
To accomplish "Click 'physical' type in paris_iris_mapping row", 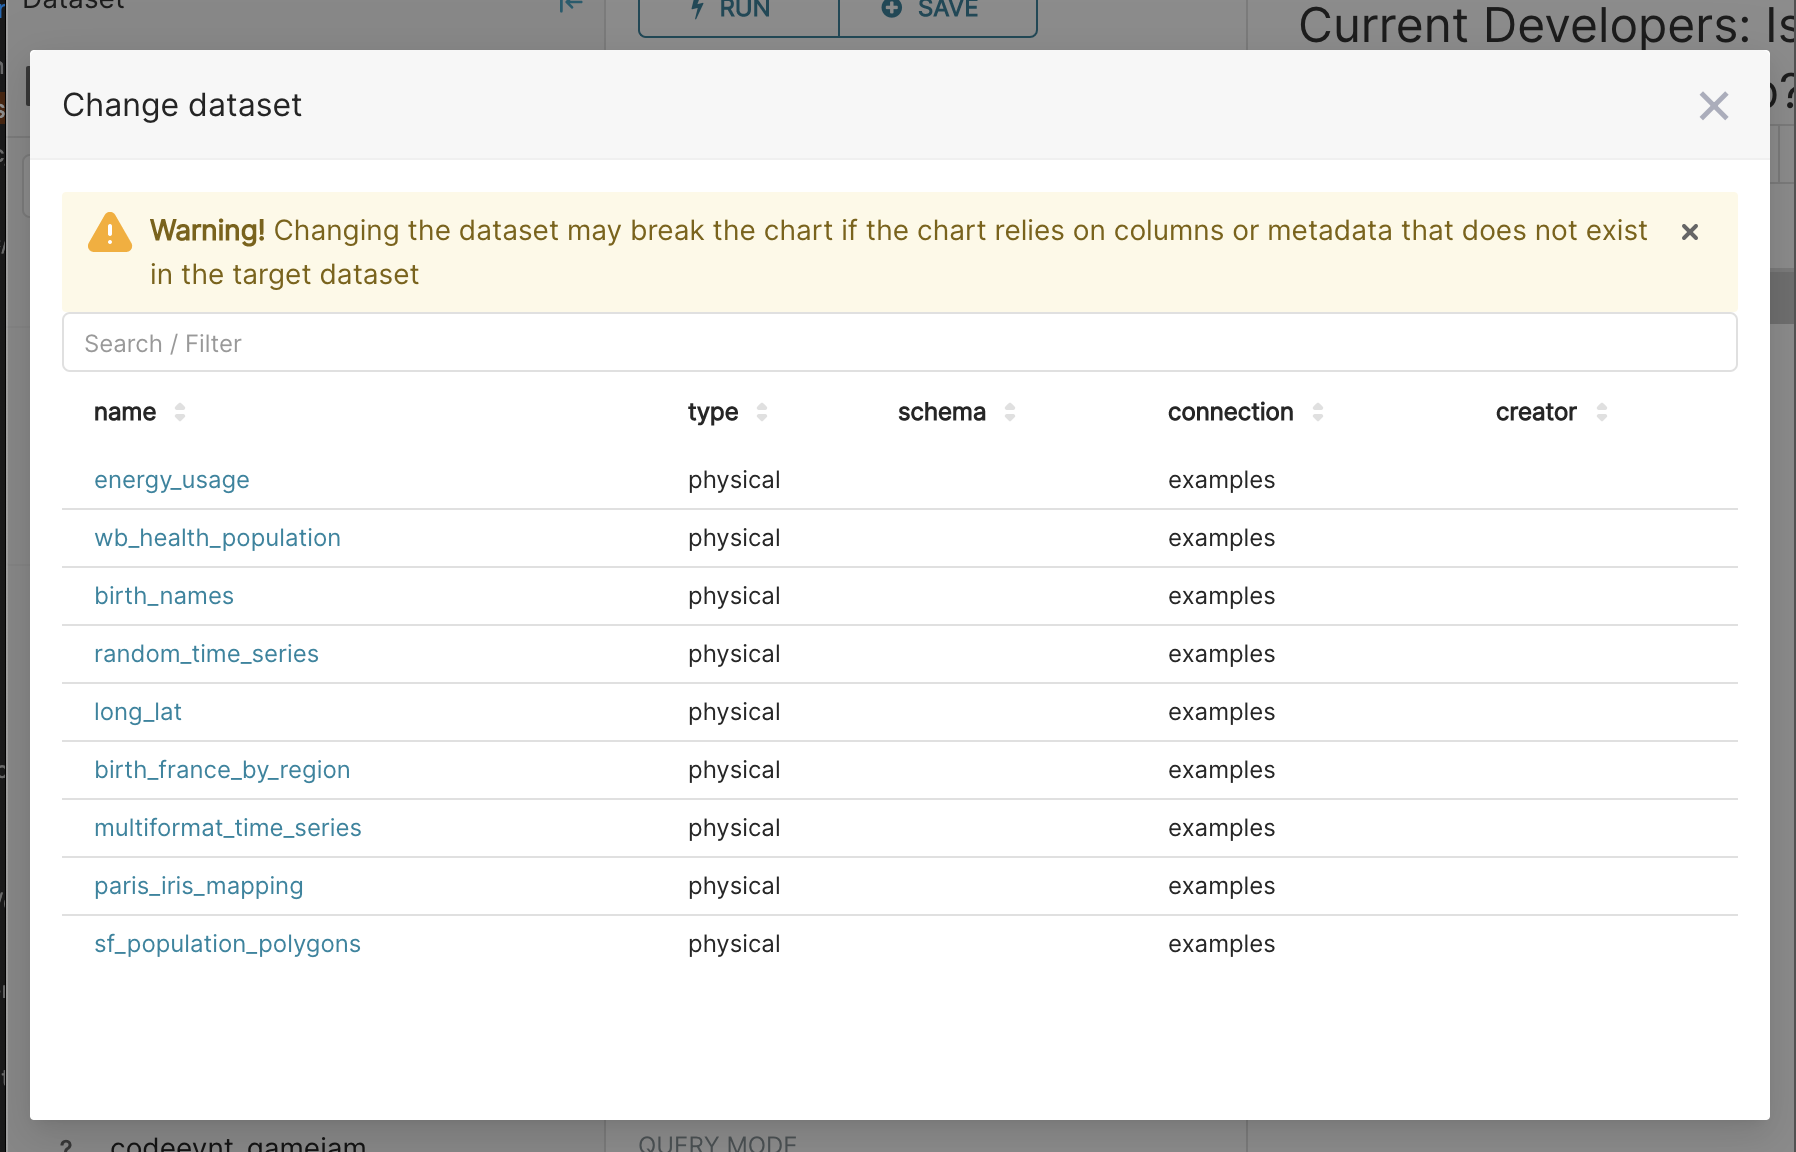I will pyautogui.click(x=734, y=886).
